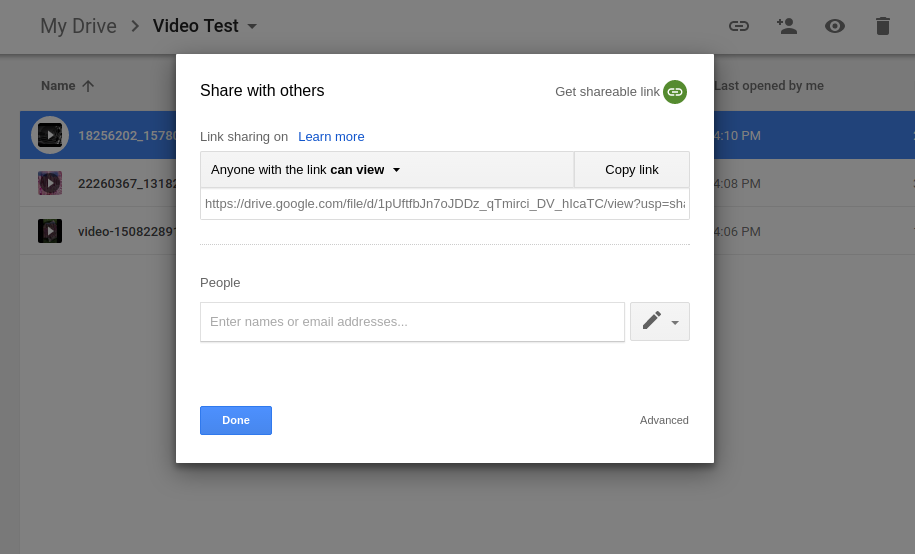
Task: Click the trash remove icon
Action: pyautogui.click(x=882, y=26)
